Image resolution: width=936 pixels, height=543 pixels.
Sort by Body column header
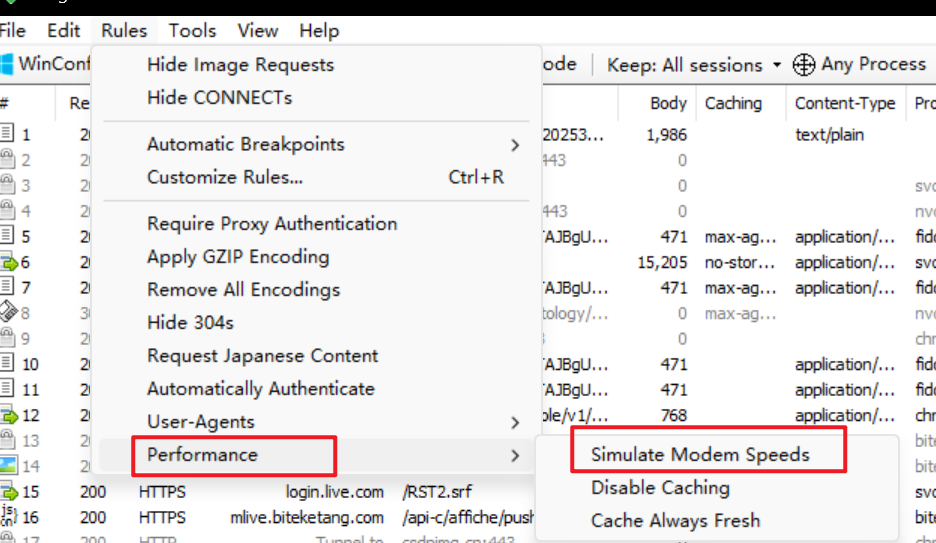tap(668, 103)
